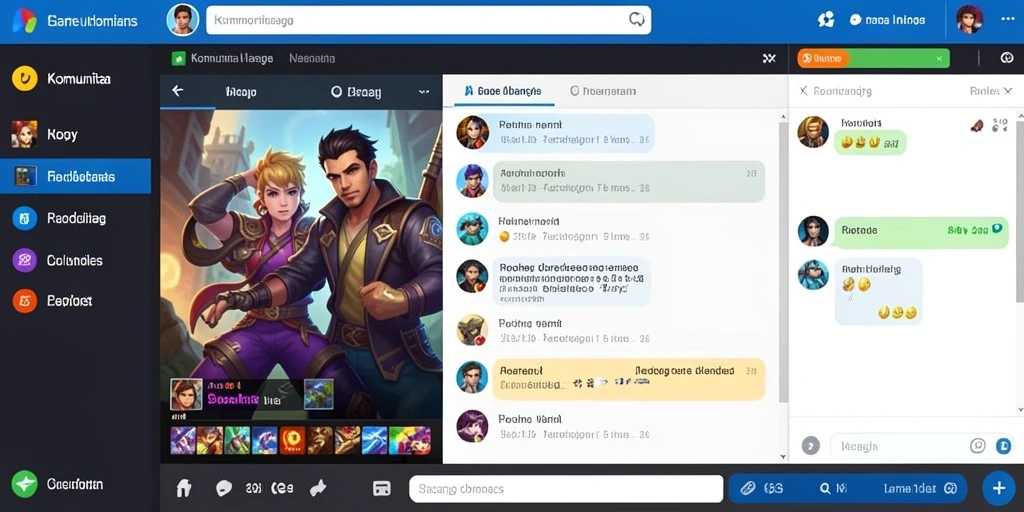Click the character portrait thumbnail in game panel

[185, 394]
